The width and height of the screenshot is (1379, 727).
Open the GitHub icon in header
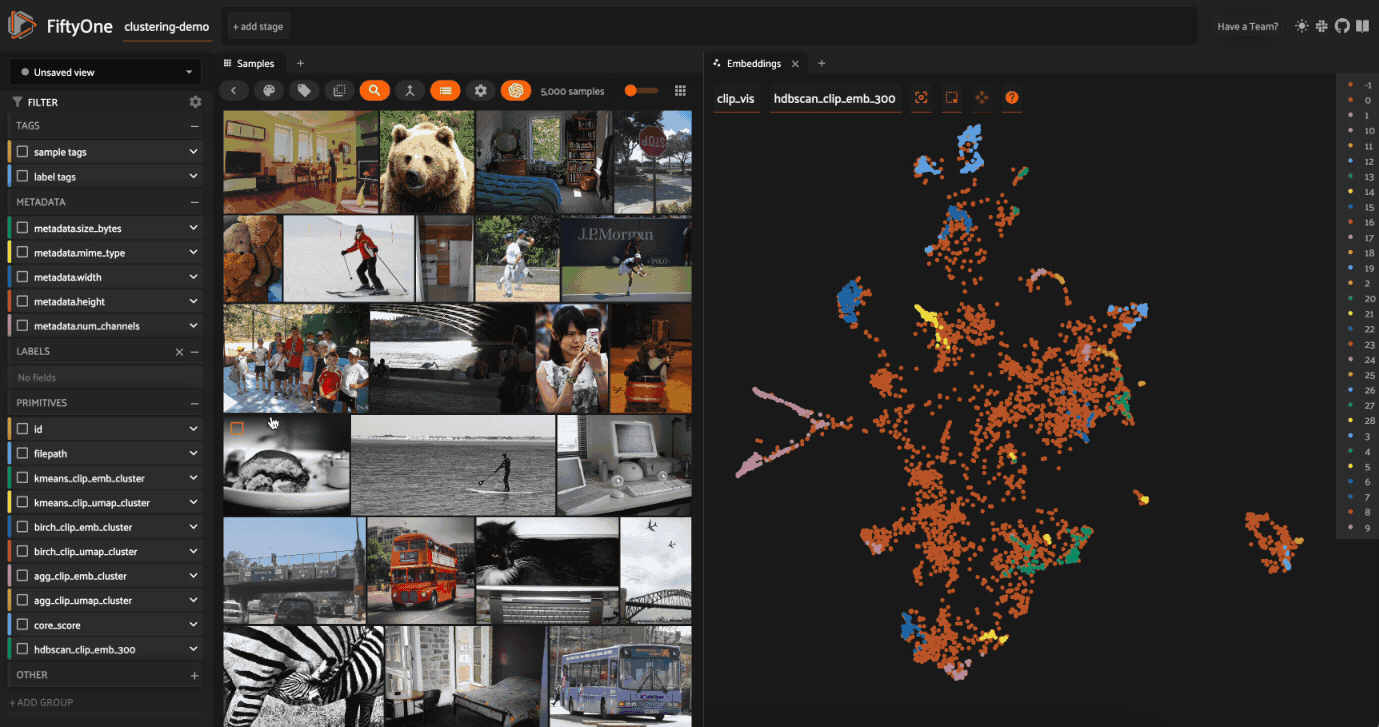point(1342,26)
